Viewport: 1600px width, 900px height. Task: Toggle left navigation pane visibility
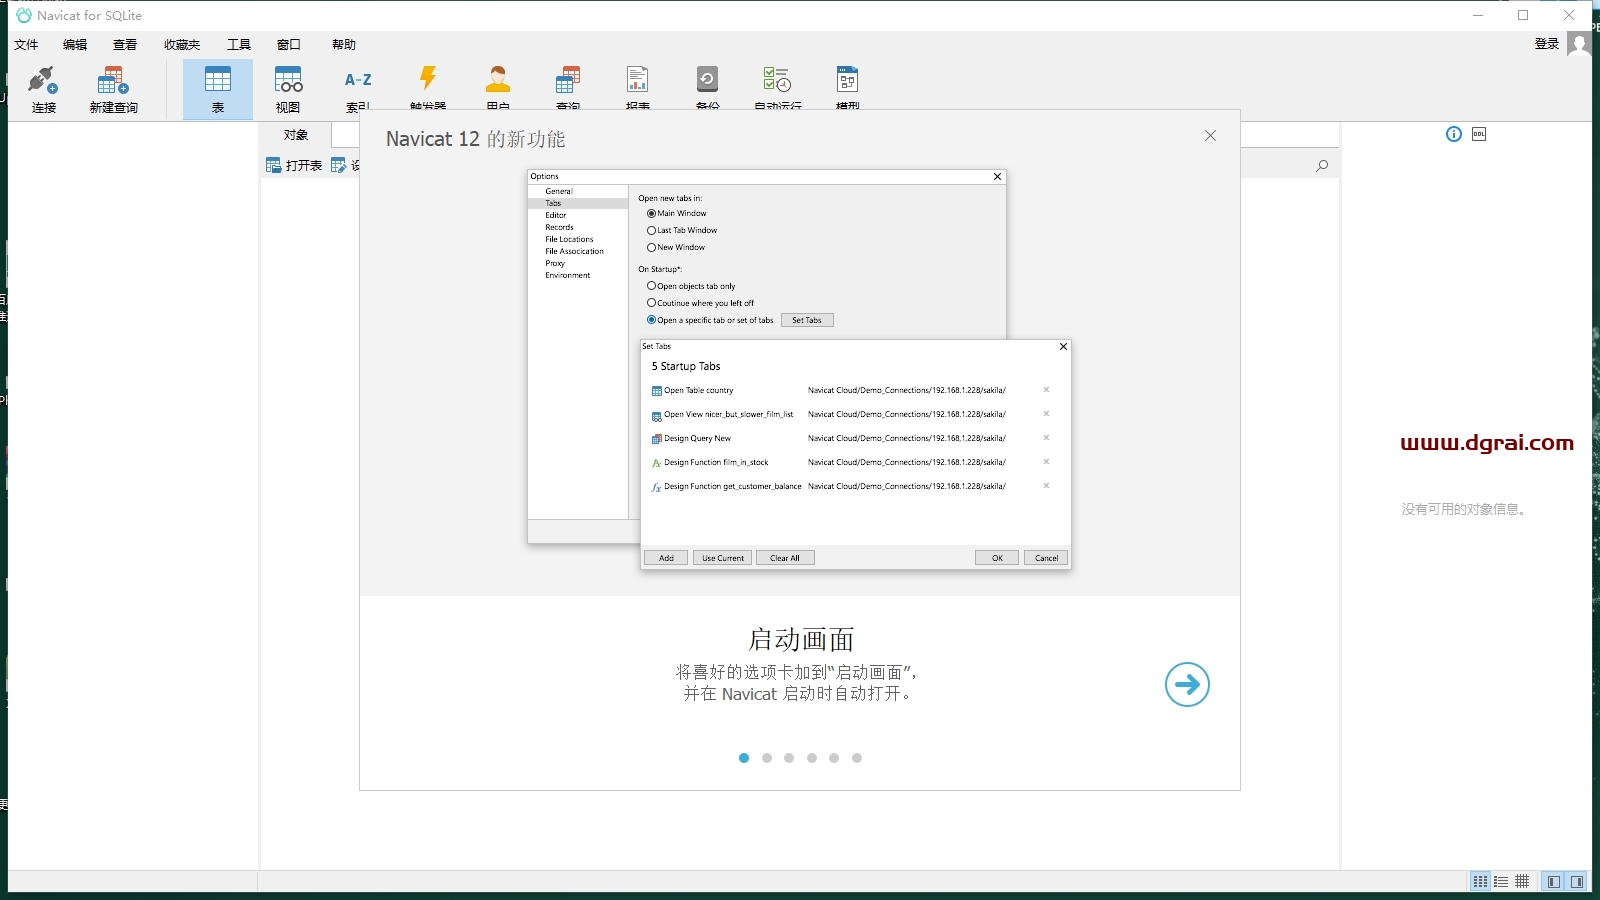(1553, 882)
